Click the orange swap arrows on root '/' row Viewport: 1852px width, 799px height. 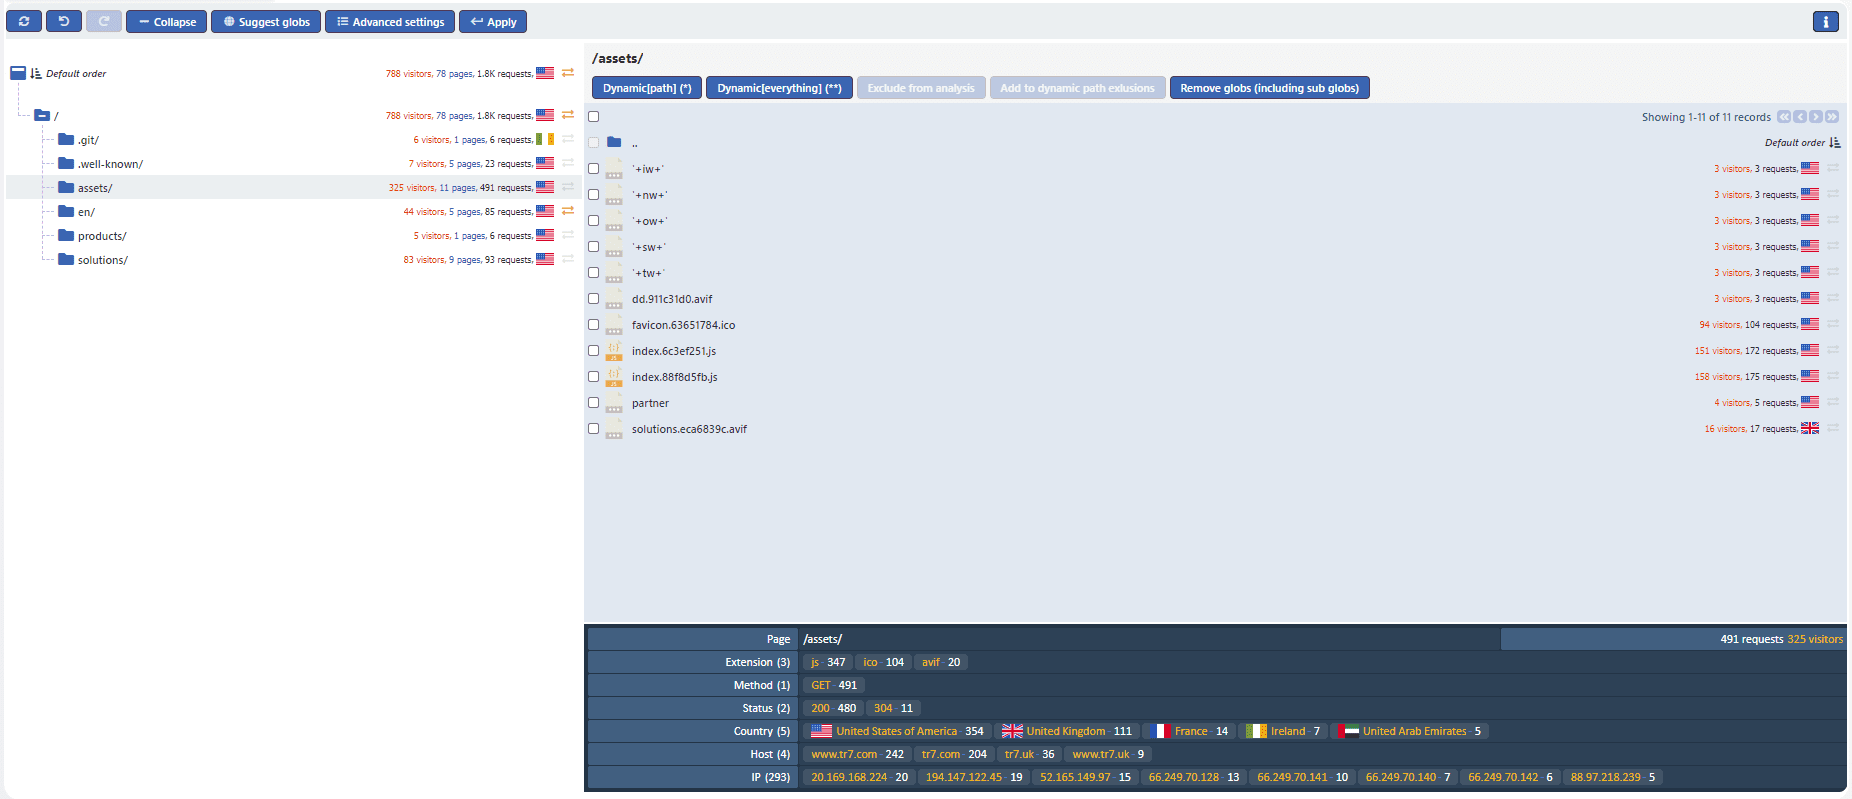(x=568, y=115)
